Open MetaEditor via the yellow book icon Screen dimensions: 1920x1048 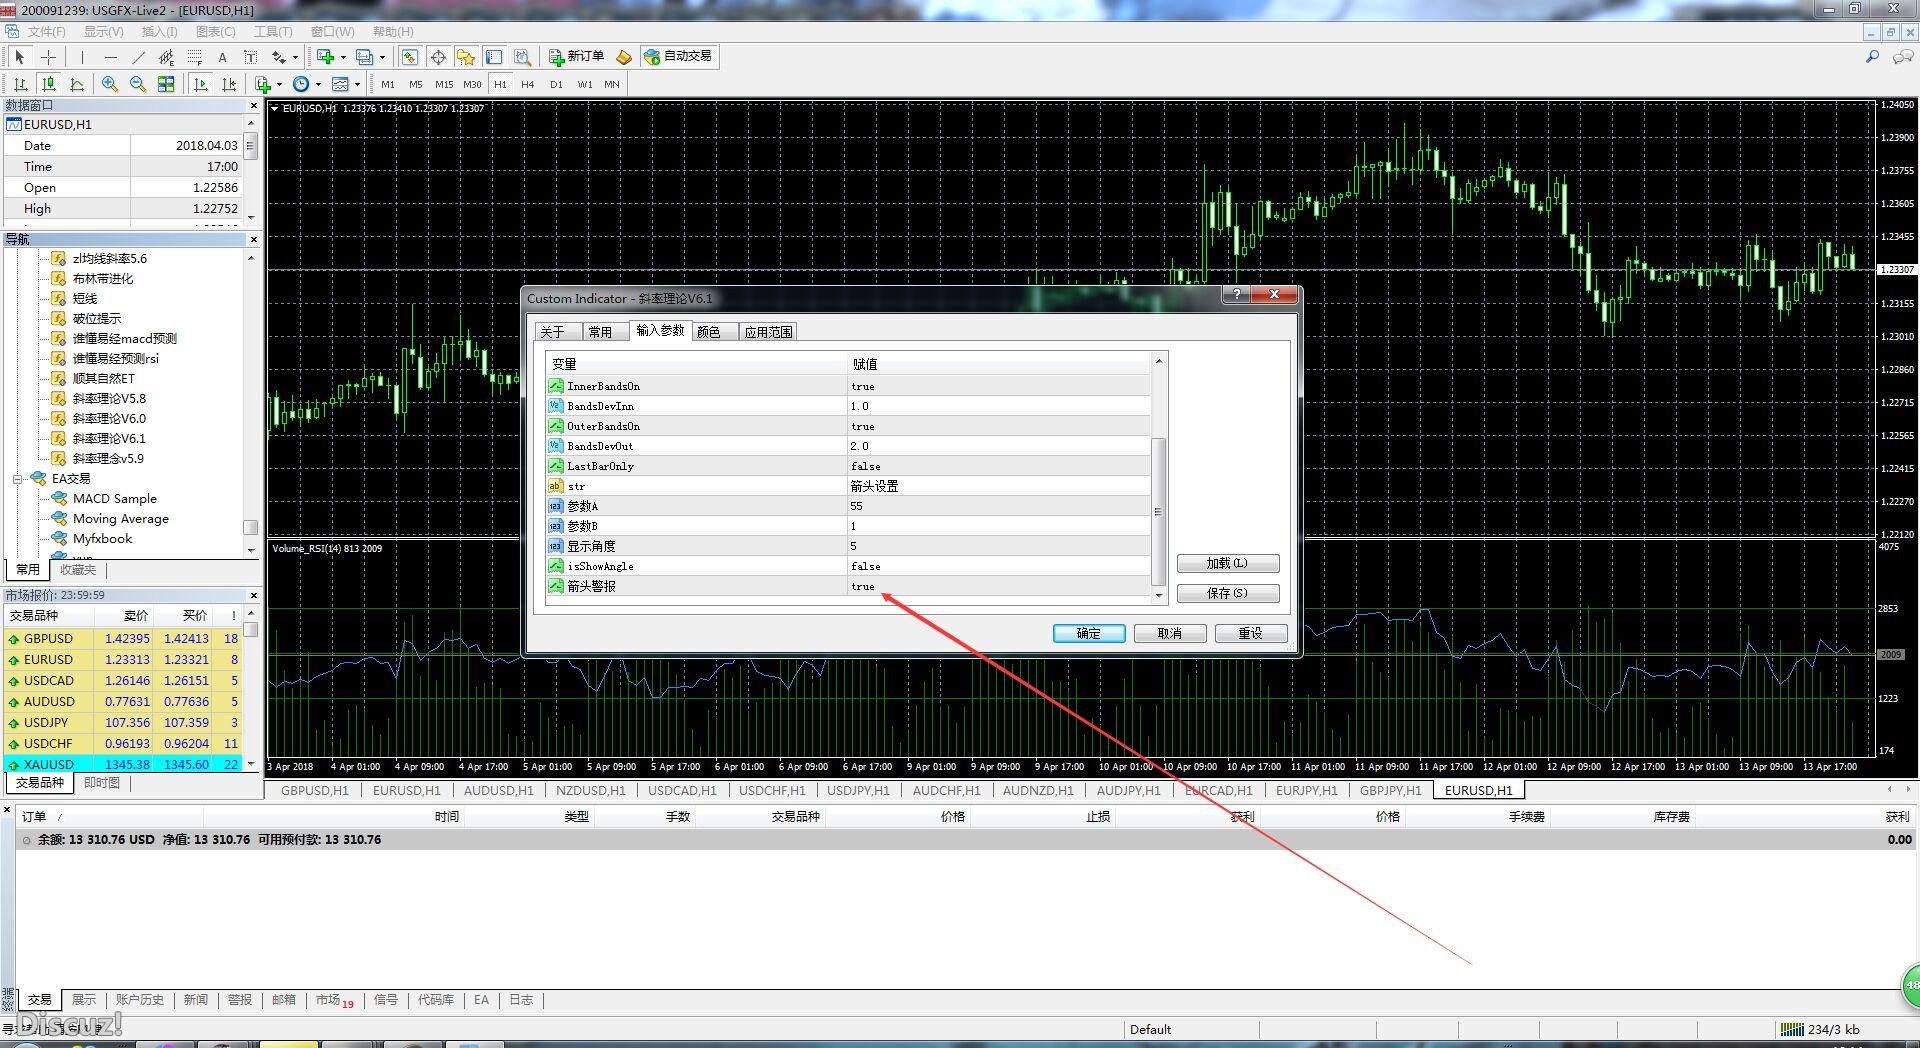point(624,57)
